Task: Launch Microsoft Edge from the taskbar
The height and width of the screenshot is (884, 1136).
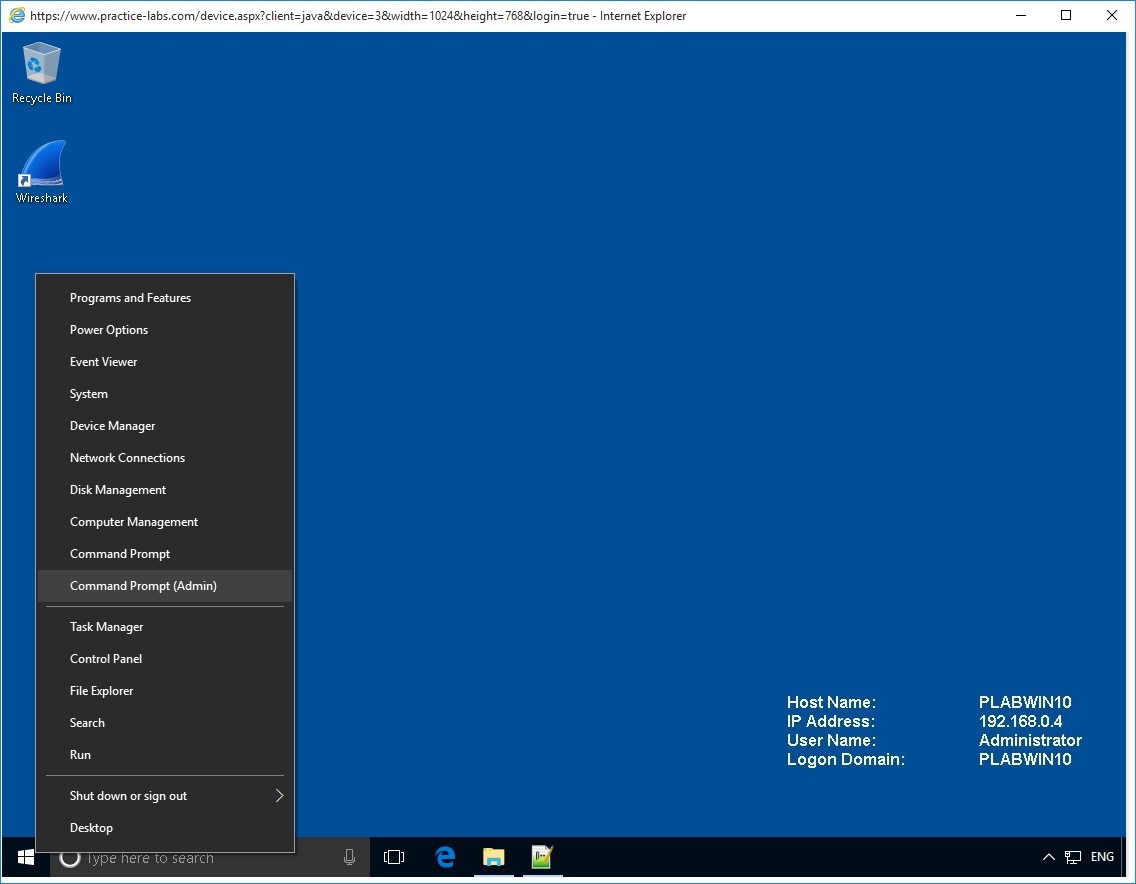Action: [x=445, y=857]
